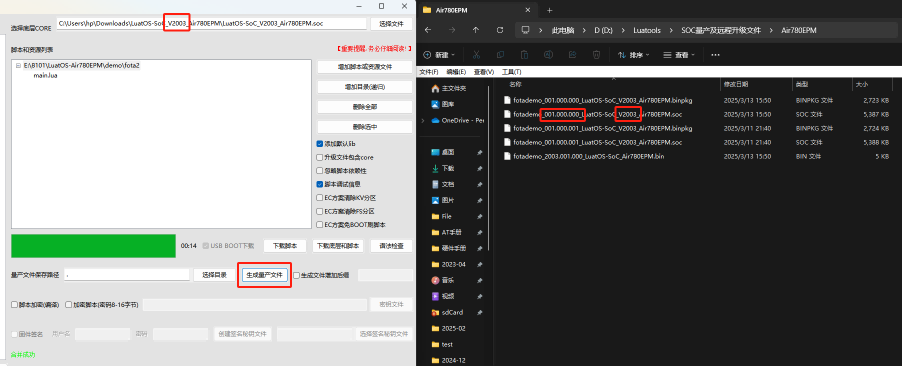The image size is (902, 366).
Task: Collapse the fota2 demo folder tree node
Action: click(18, 66)
